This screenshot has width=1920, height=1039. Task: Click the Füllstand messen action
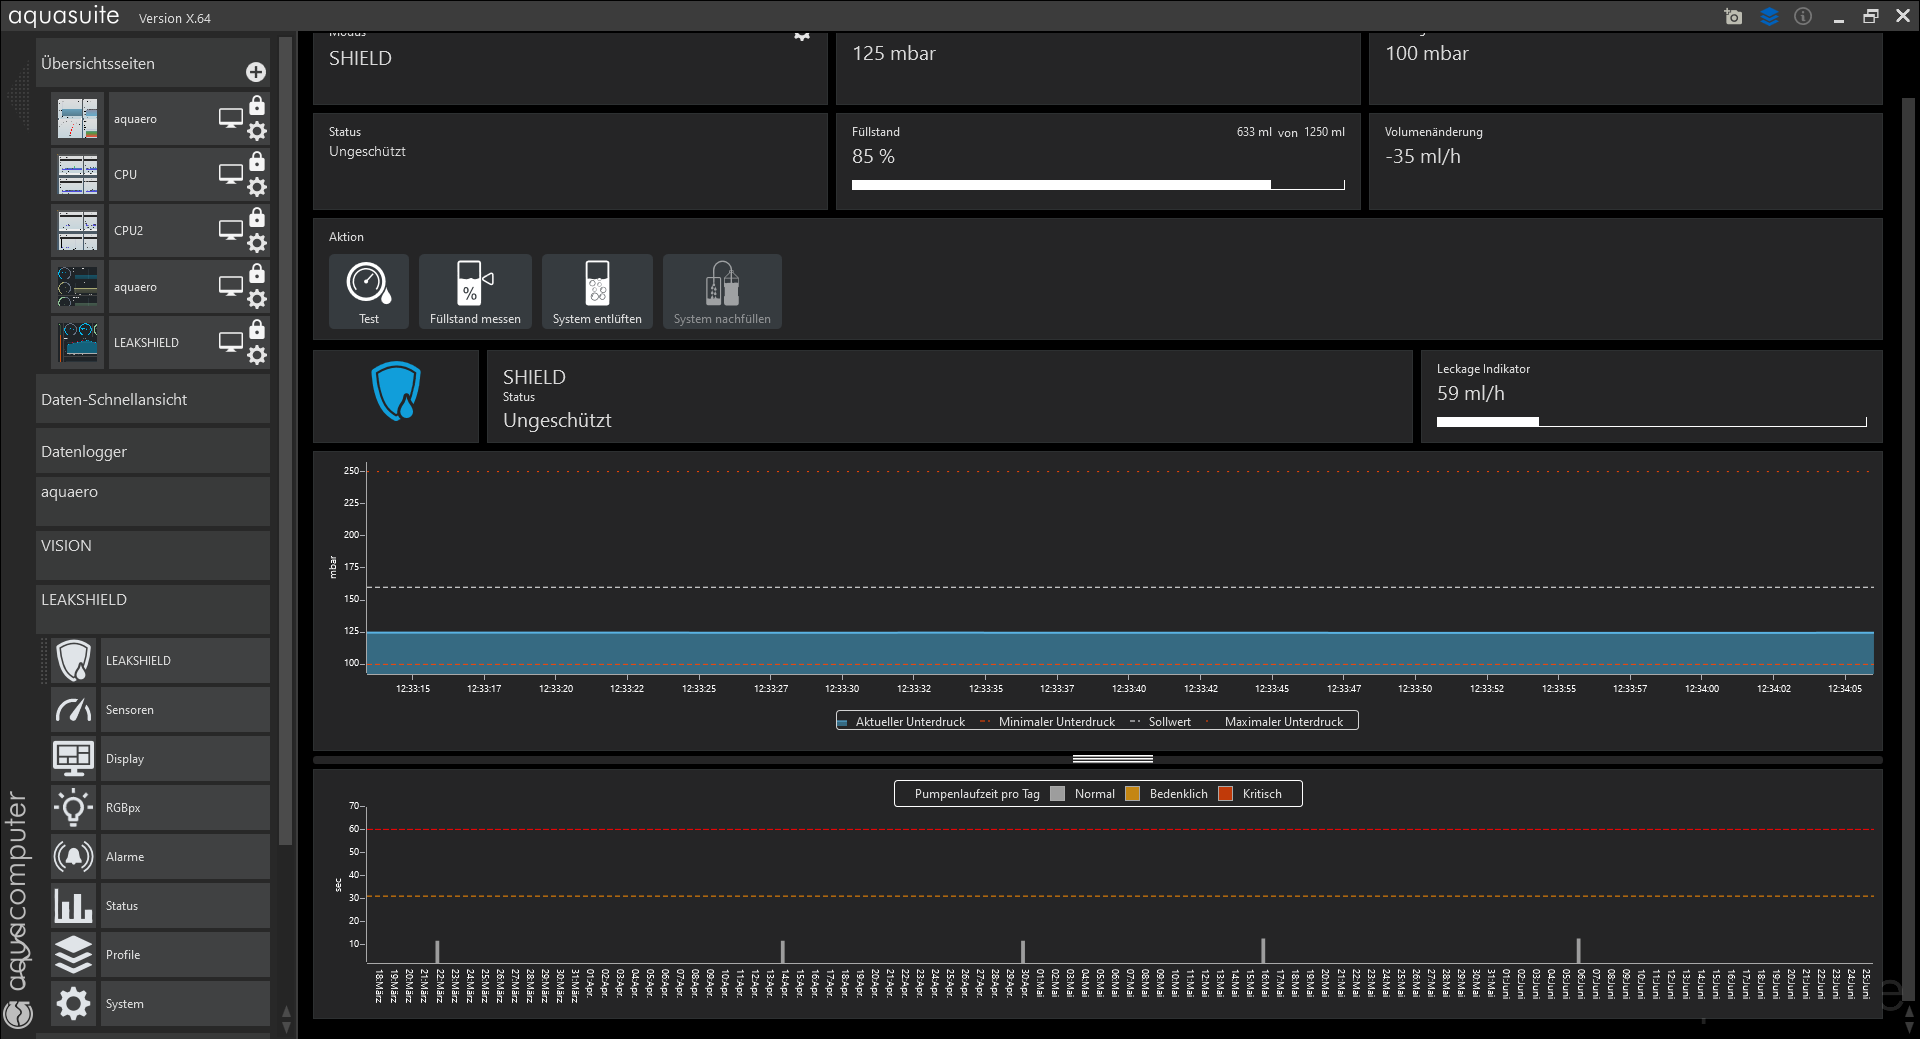tap(475, 291)
